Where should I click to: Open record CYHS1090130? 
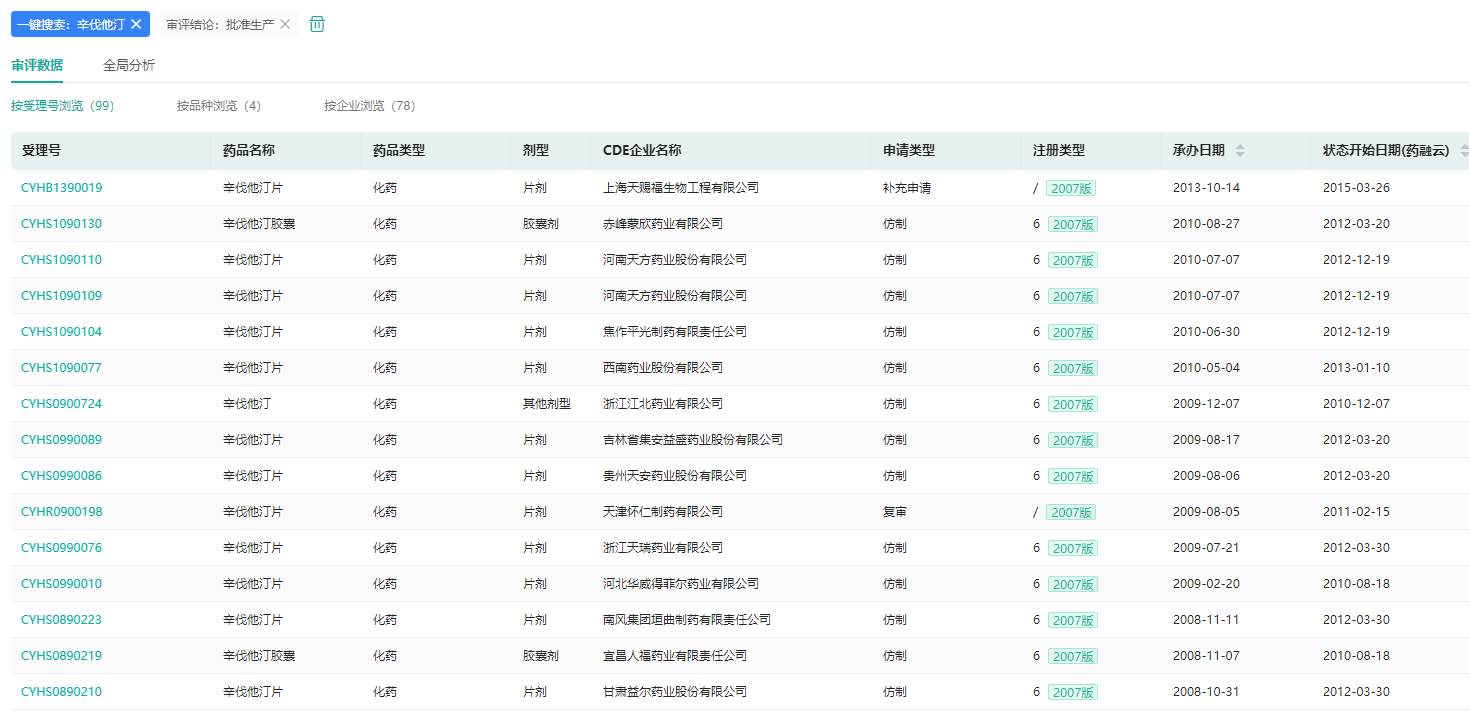tap(61, 224)
